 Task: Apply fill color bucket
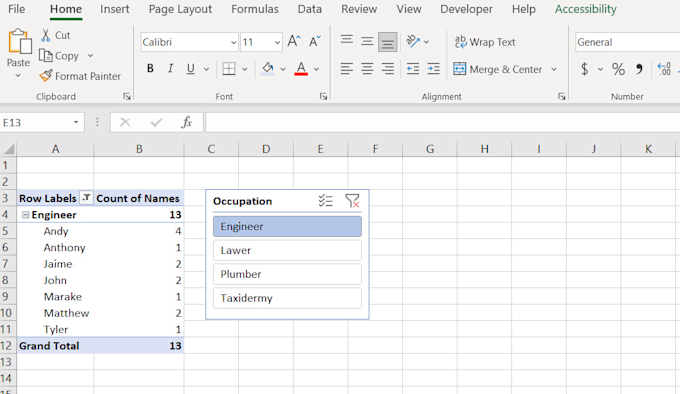(268, 68)
